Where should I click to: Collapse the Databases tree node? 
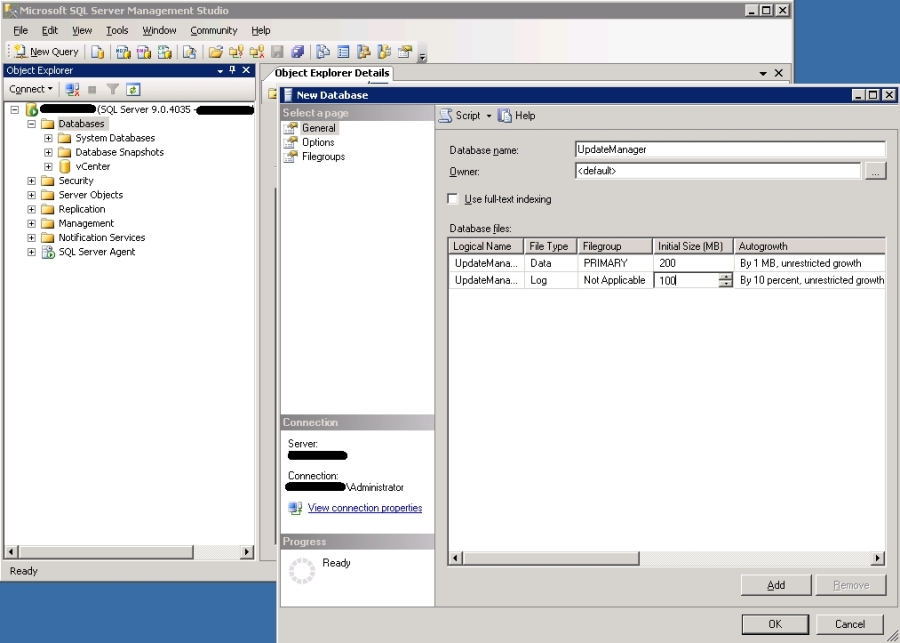32,123
